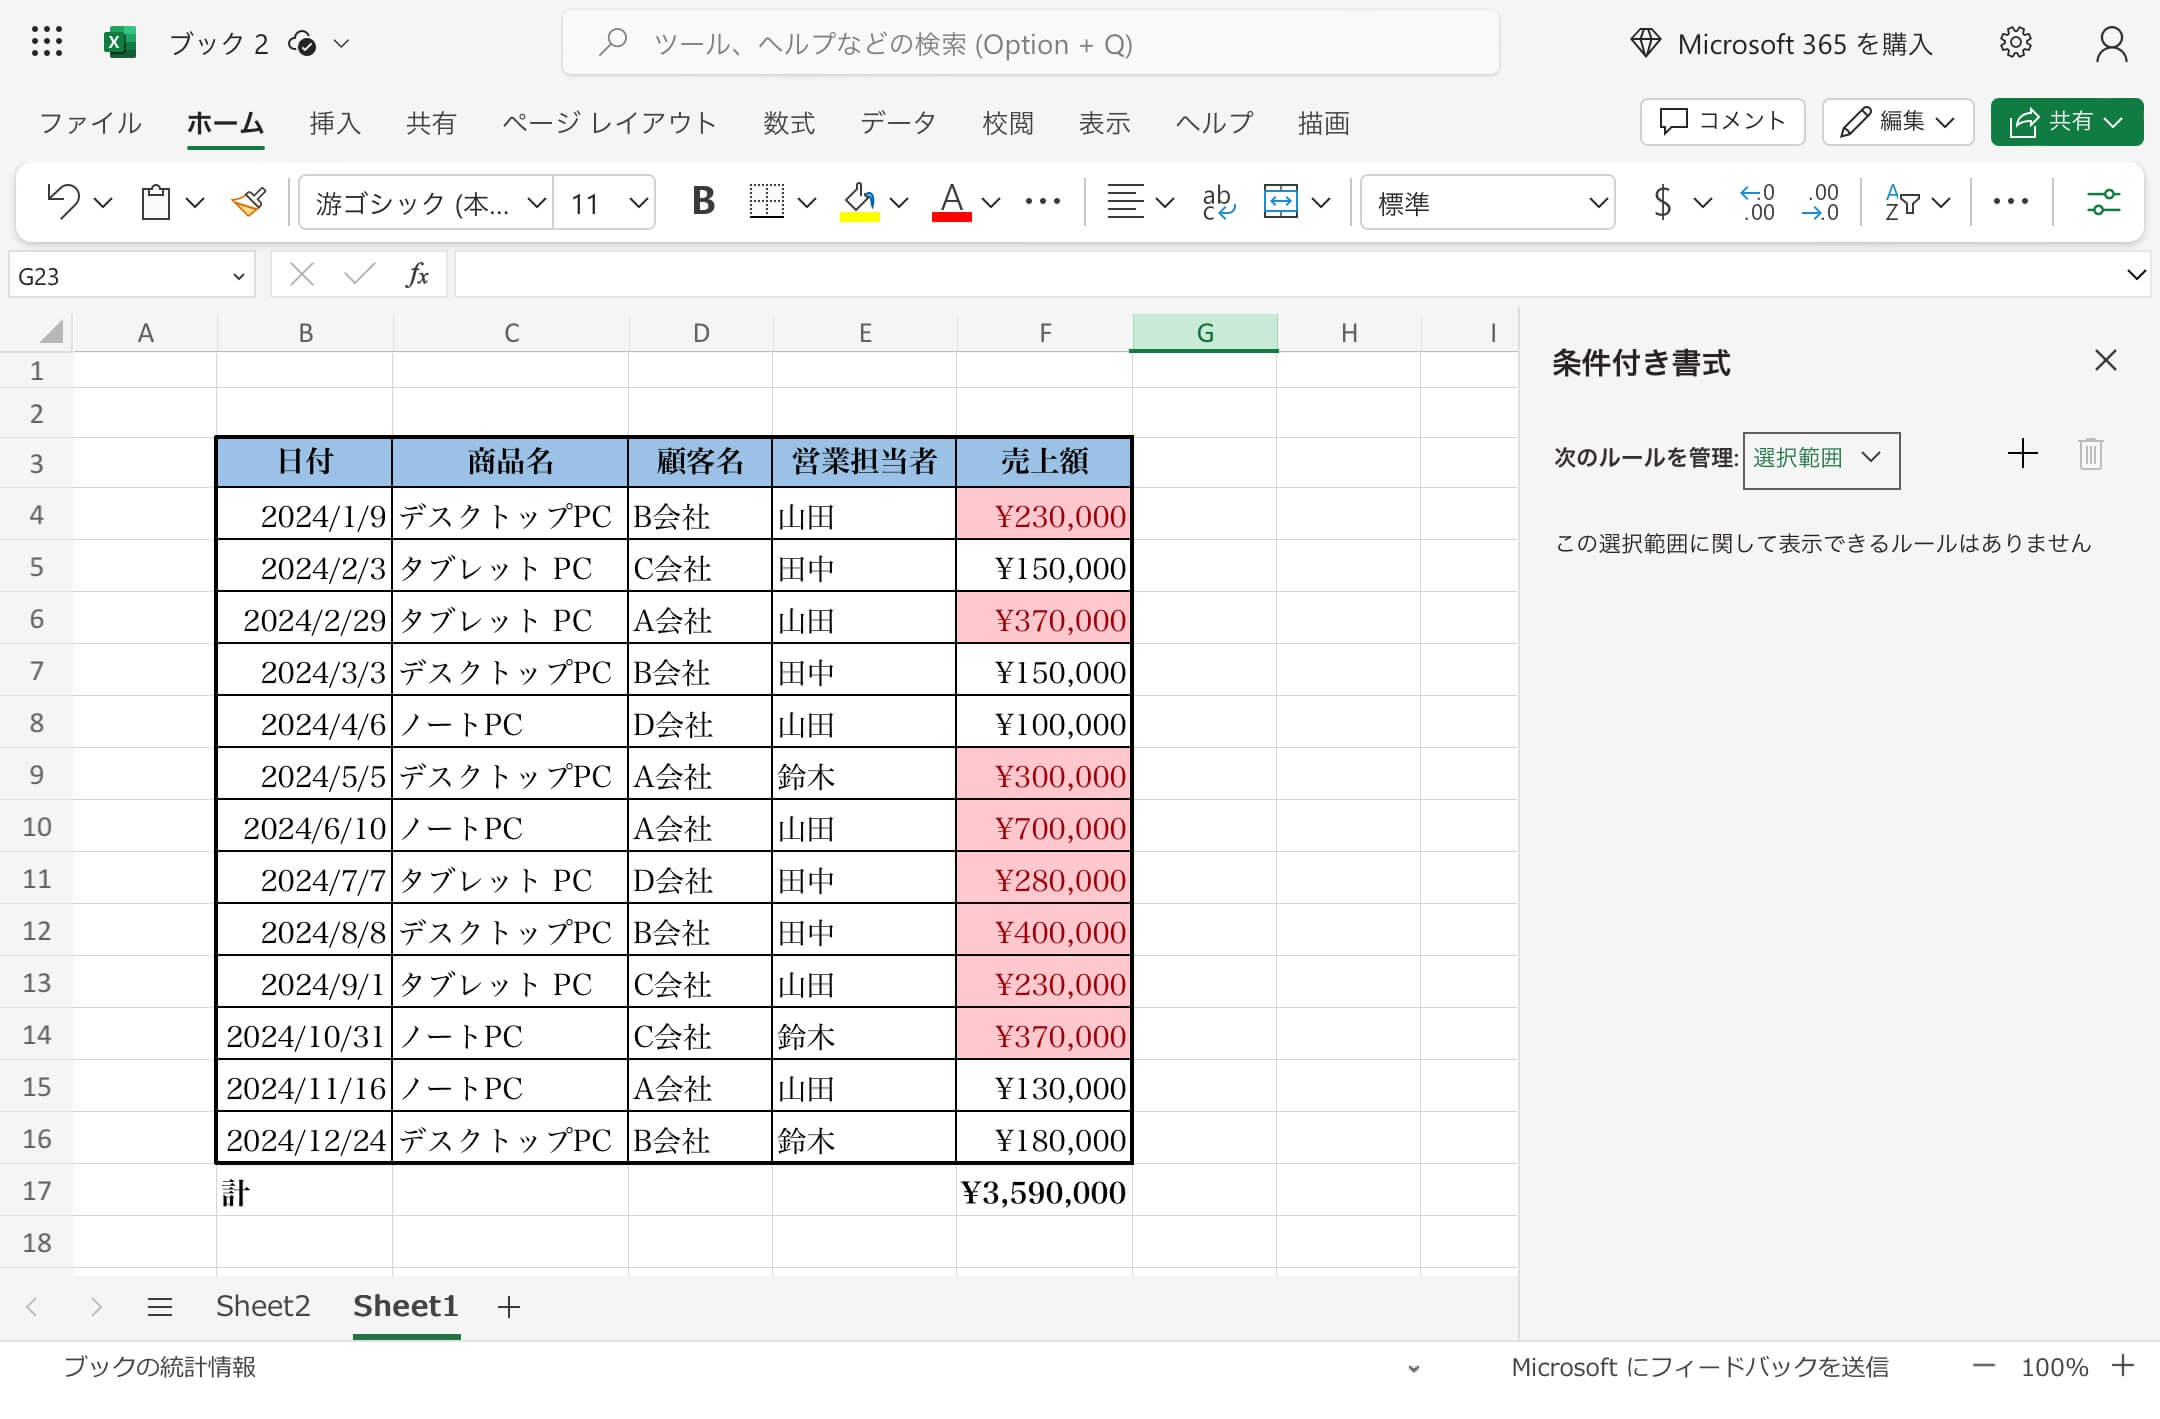Image resolution: width=2160 pixels, height=1419 pixels.
Task: Switch to the 挿入 tab
Action: coord(335,122)
